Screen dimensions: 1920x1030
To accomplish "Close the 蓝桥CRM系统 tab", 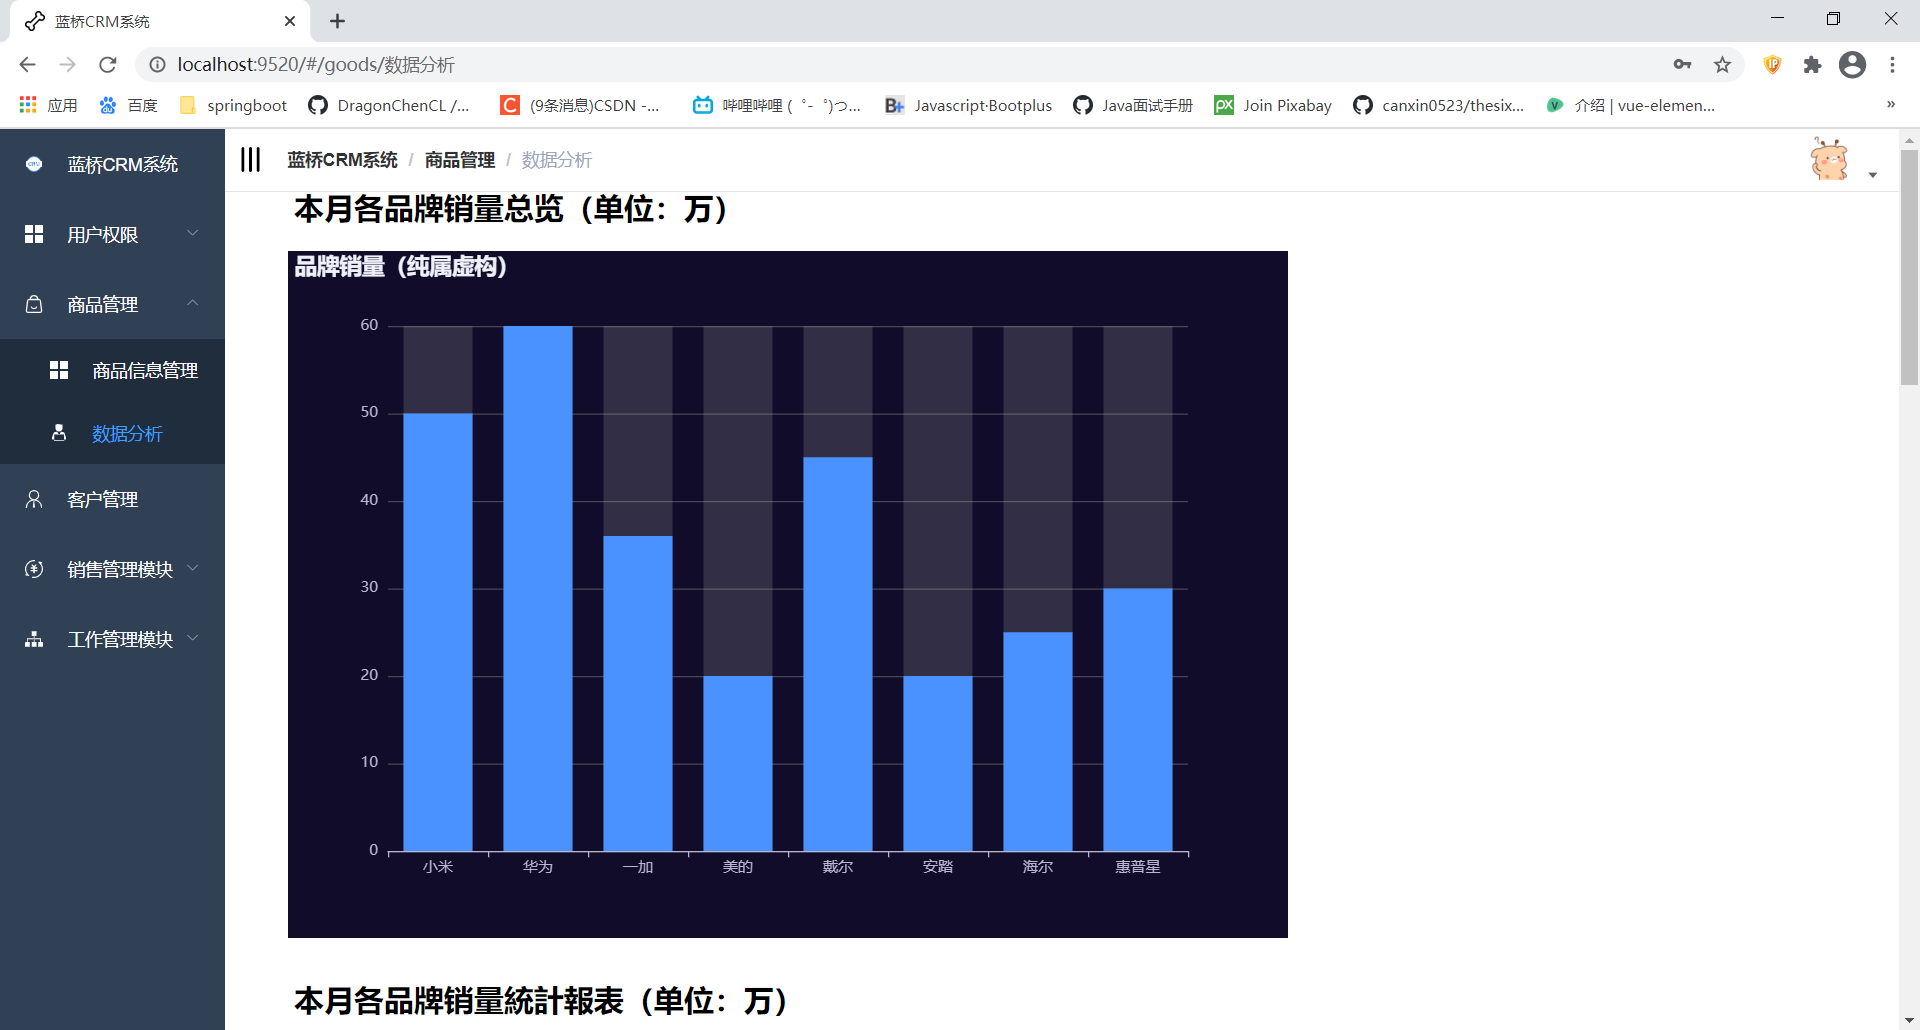I will click(290, 21).
